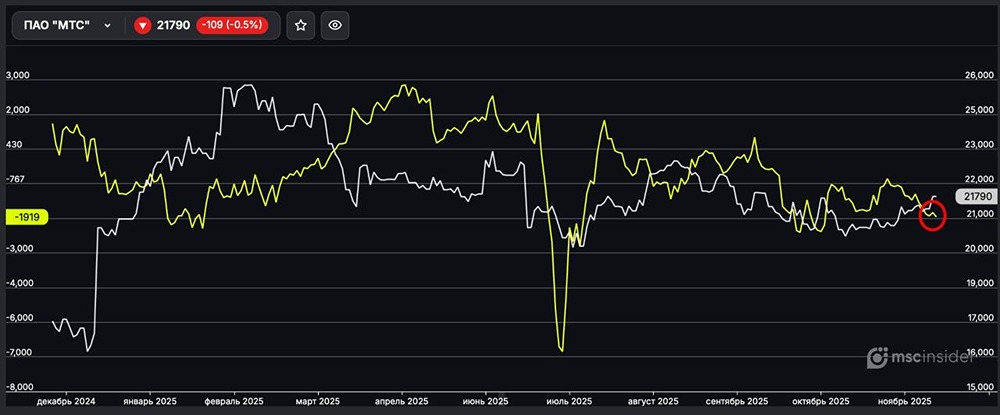
Task: Click the февраль 2025 date axis label
Action: (x=232, y=399)
